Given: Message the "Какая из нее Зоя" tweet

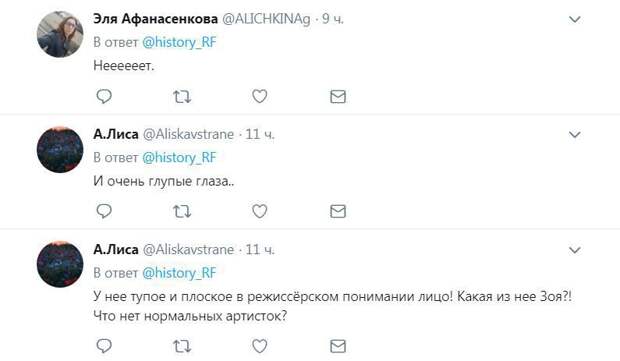Looking at the screenshot, I should pos(338,347).
